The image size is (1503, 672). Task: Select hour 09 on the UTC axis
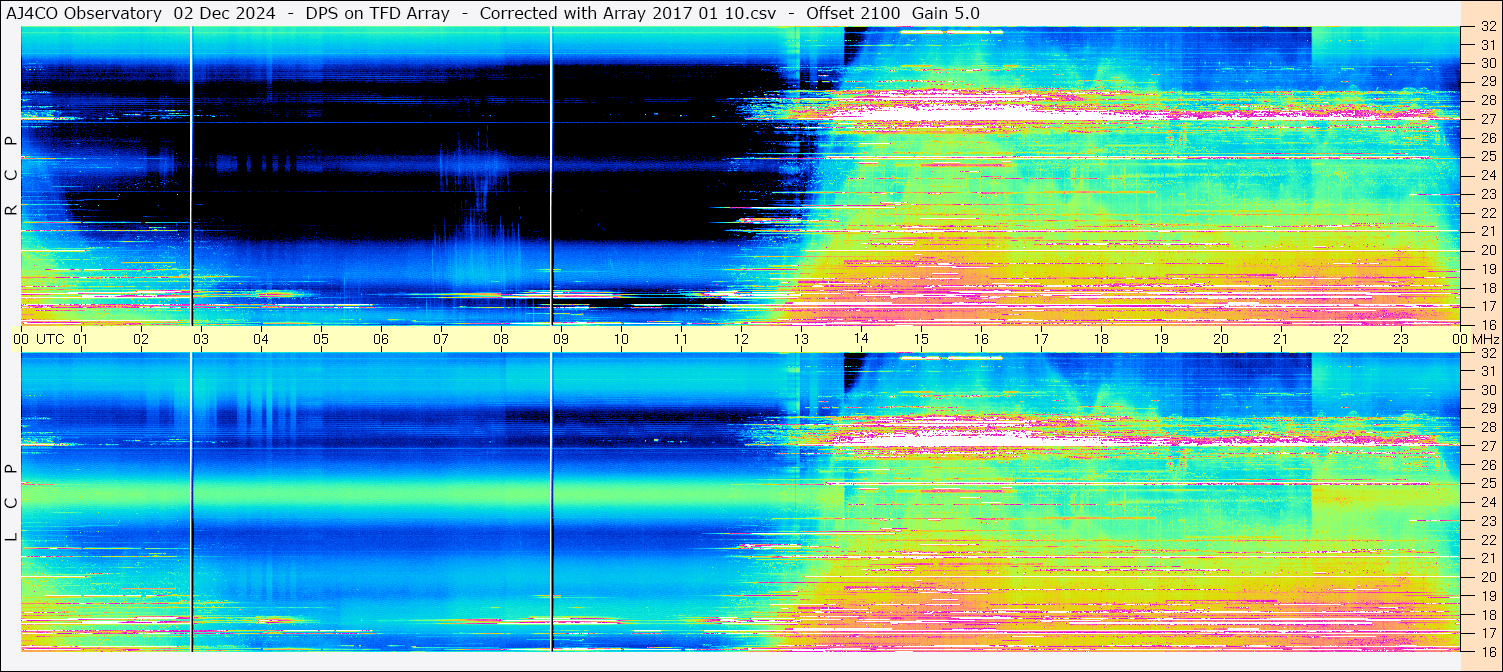coord(561,339)
